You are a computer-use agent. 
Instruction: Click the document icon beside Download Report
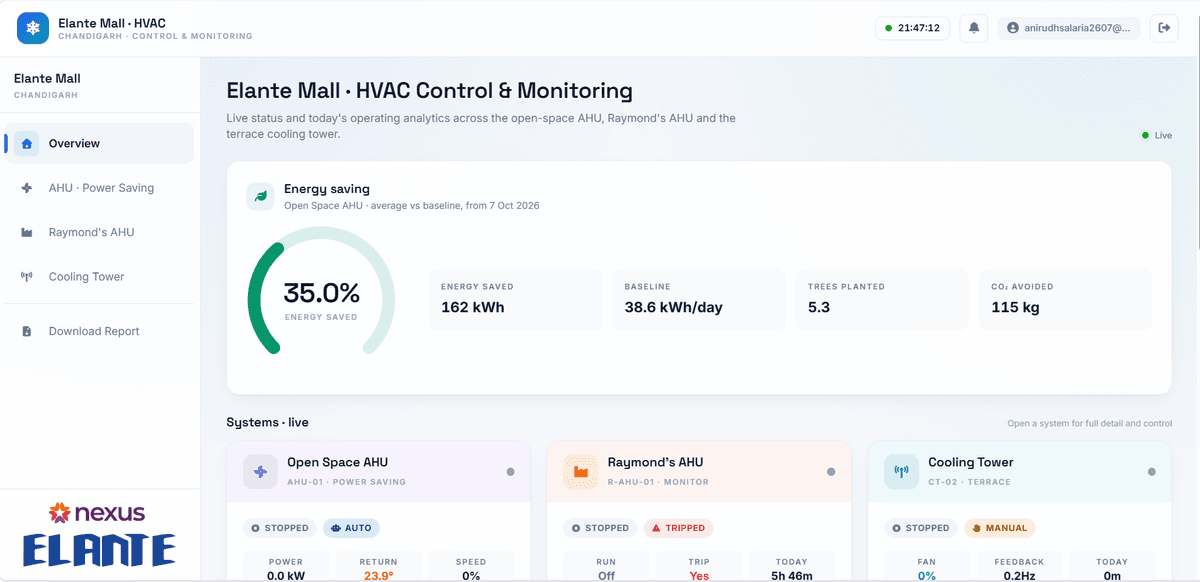click(27, 331)
